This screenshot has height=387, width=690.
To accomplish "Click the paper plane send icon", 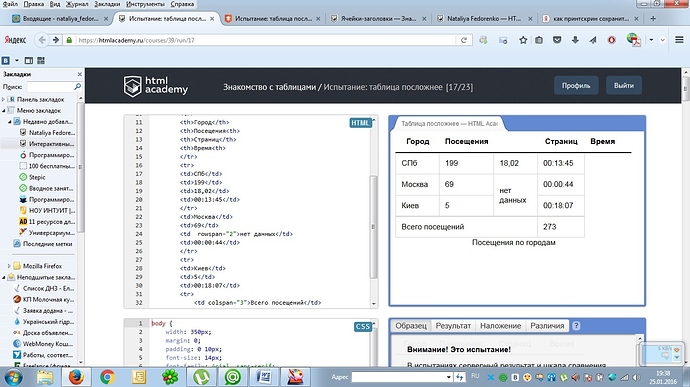I will coord(593,40).
